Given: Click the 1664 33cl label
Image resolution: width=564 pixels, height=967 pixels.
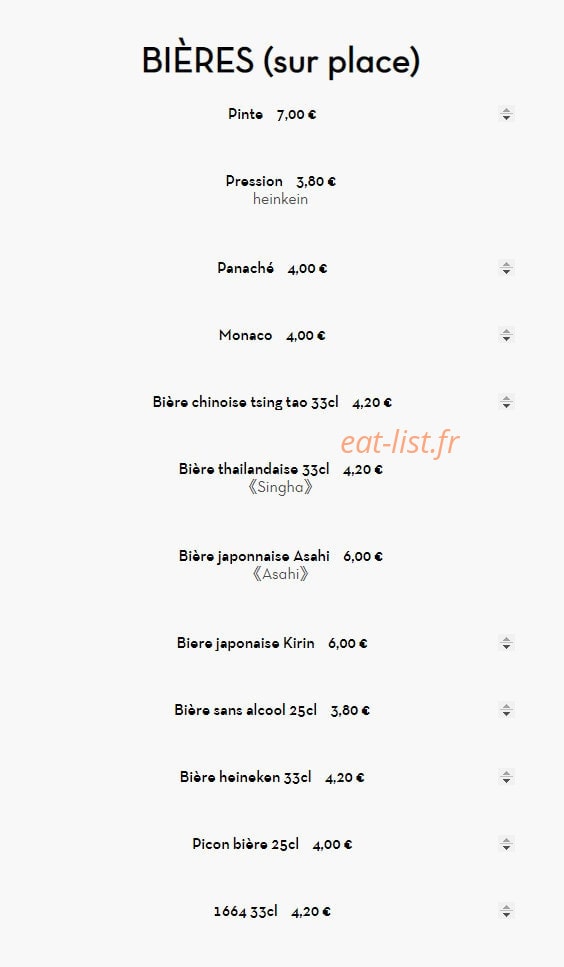Looking at the screenshot, I should point(245,911).
